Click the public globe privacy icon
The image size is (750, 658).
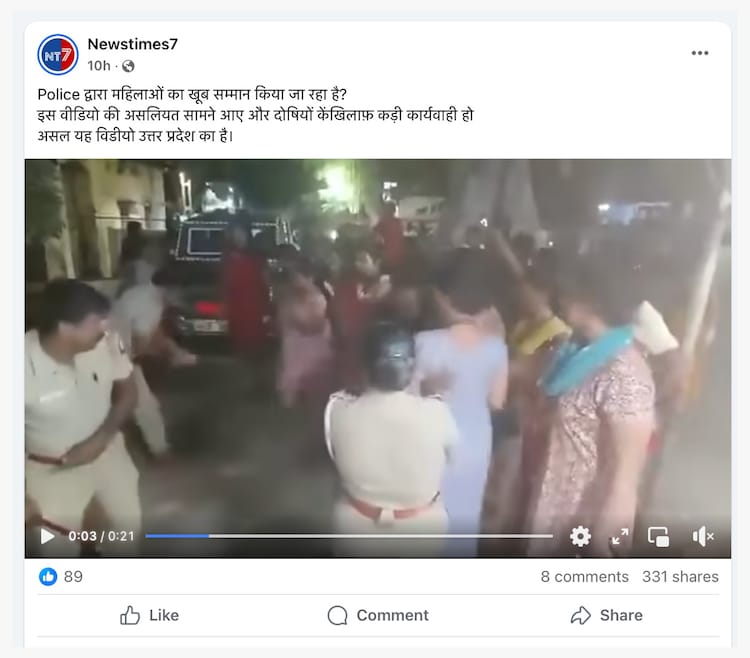point(128,66)
